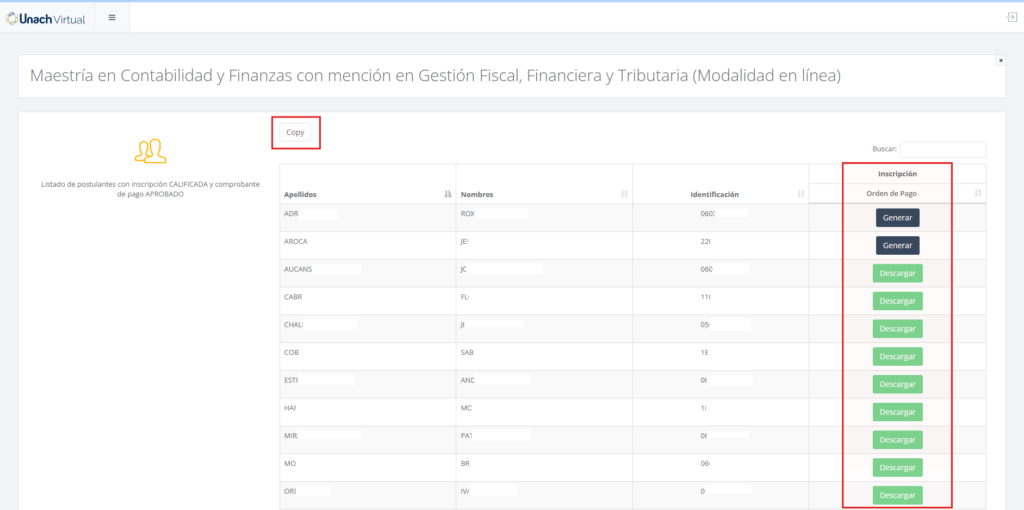Click the yellow applicants group icon
The image size is (1024, 510).
[150, 151]
